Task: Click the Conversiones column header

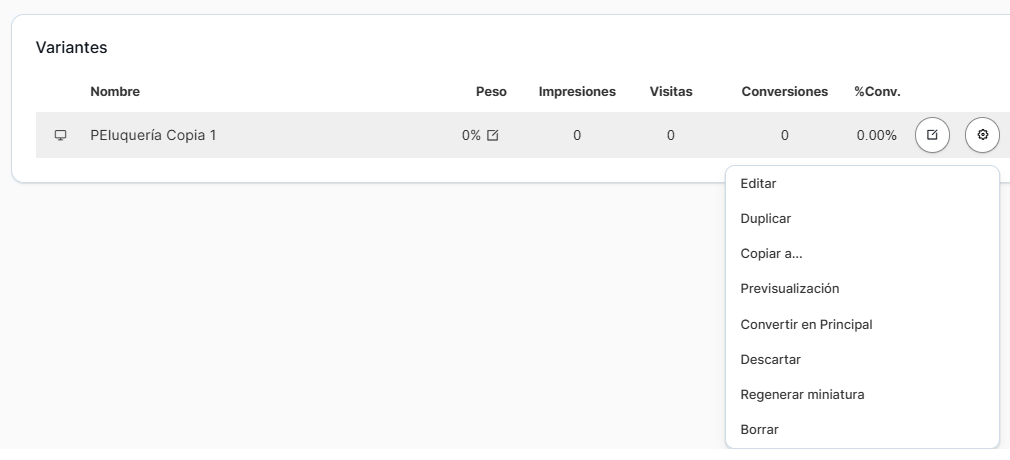Action: click(x=784, y=92)
